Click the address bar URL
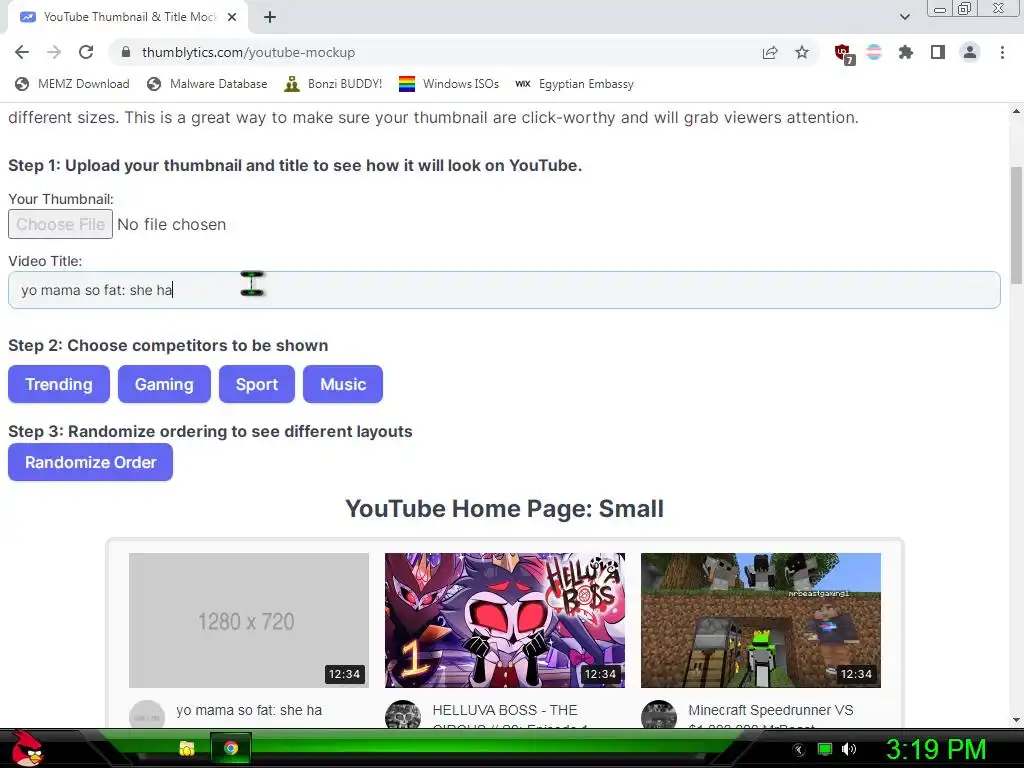 248,52
